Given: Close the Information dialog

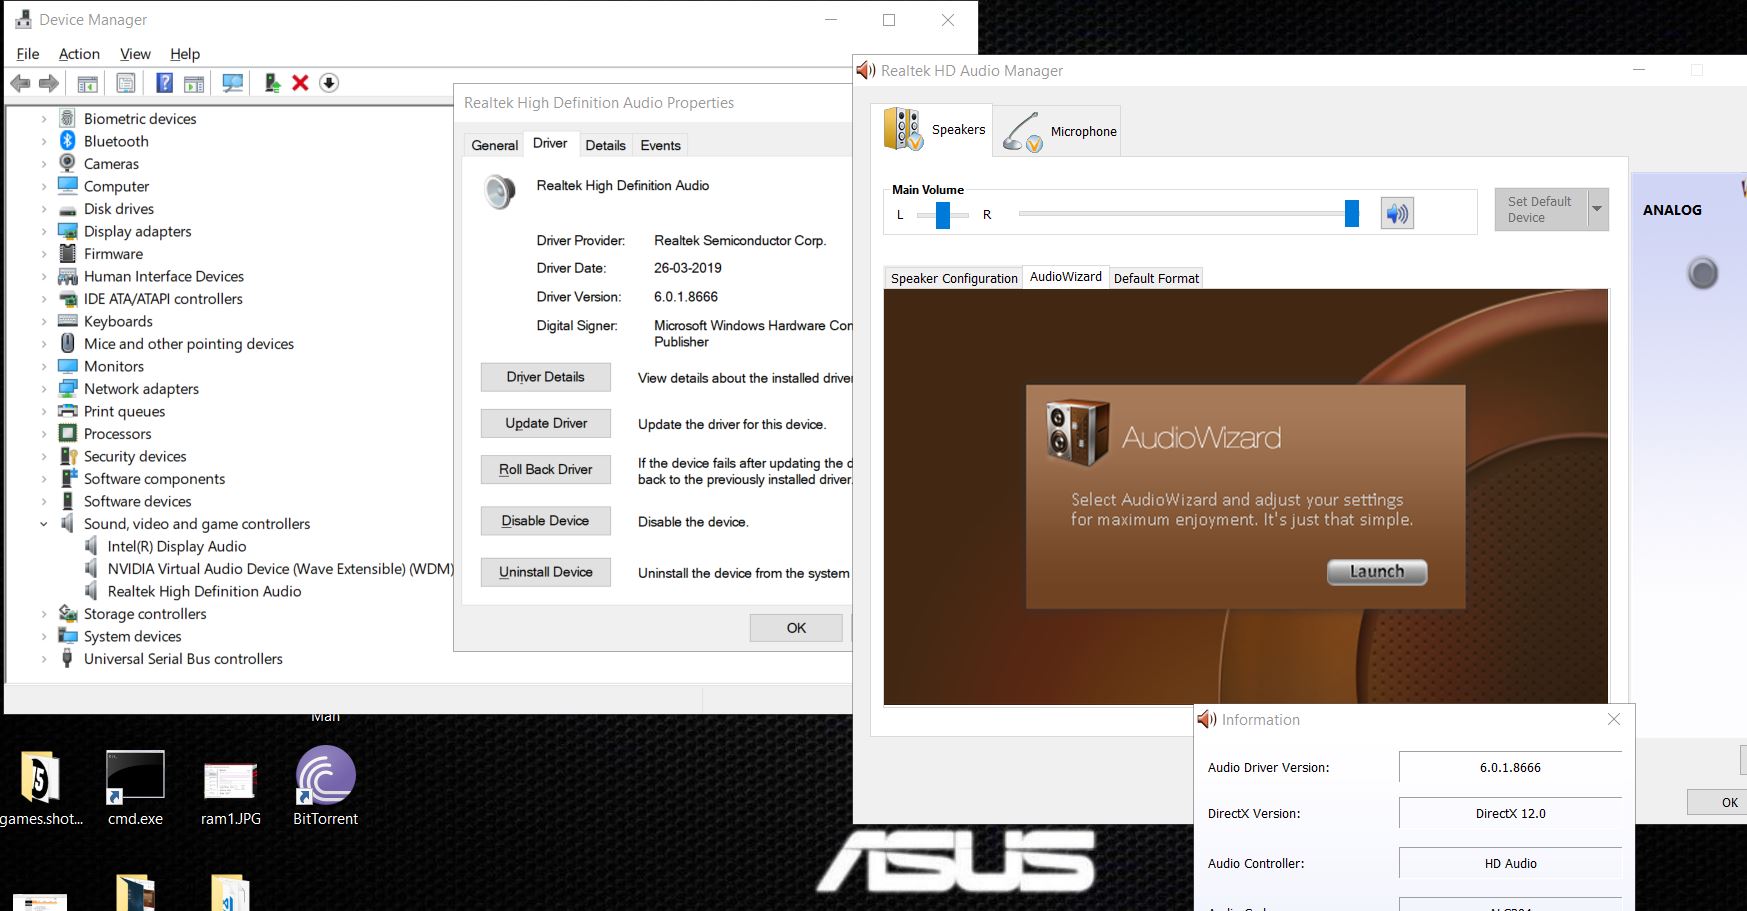Looking at the screenshot, I should point(1614,719).
